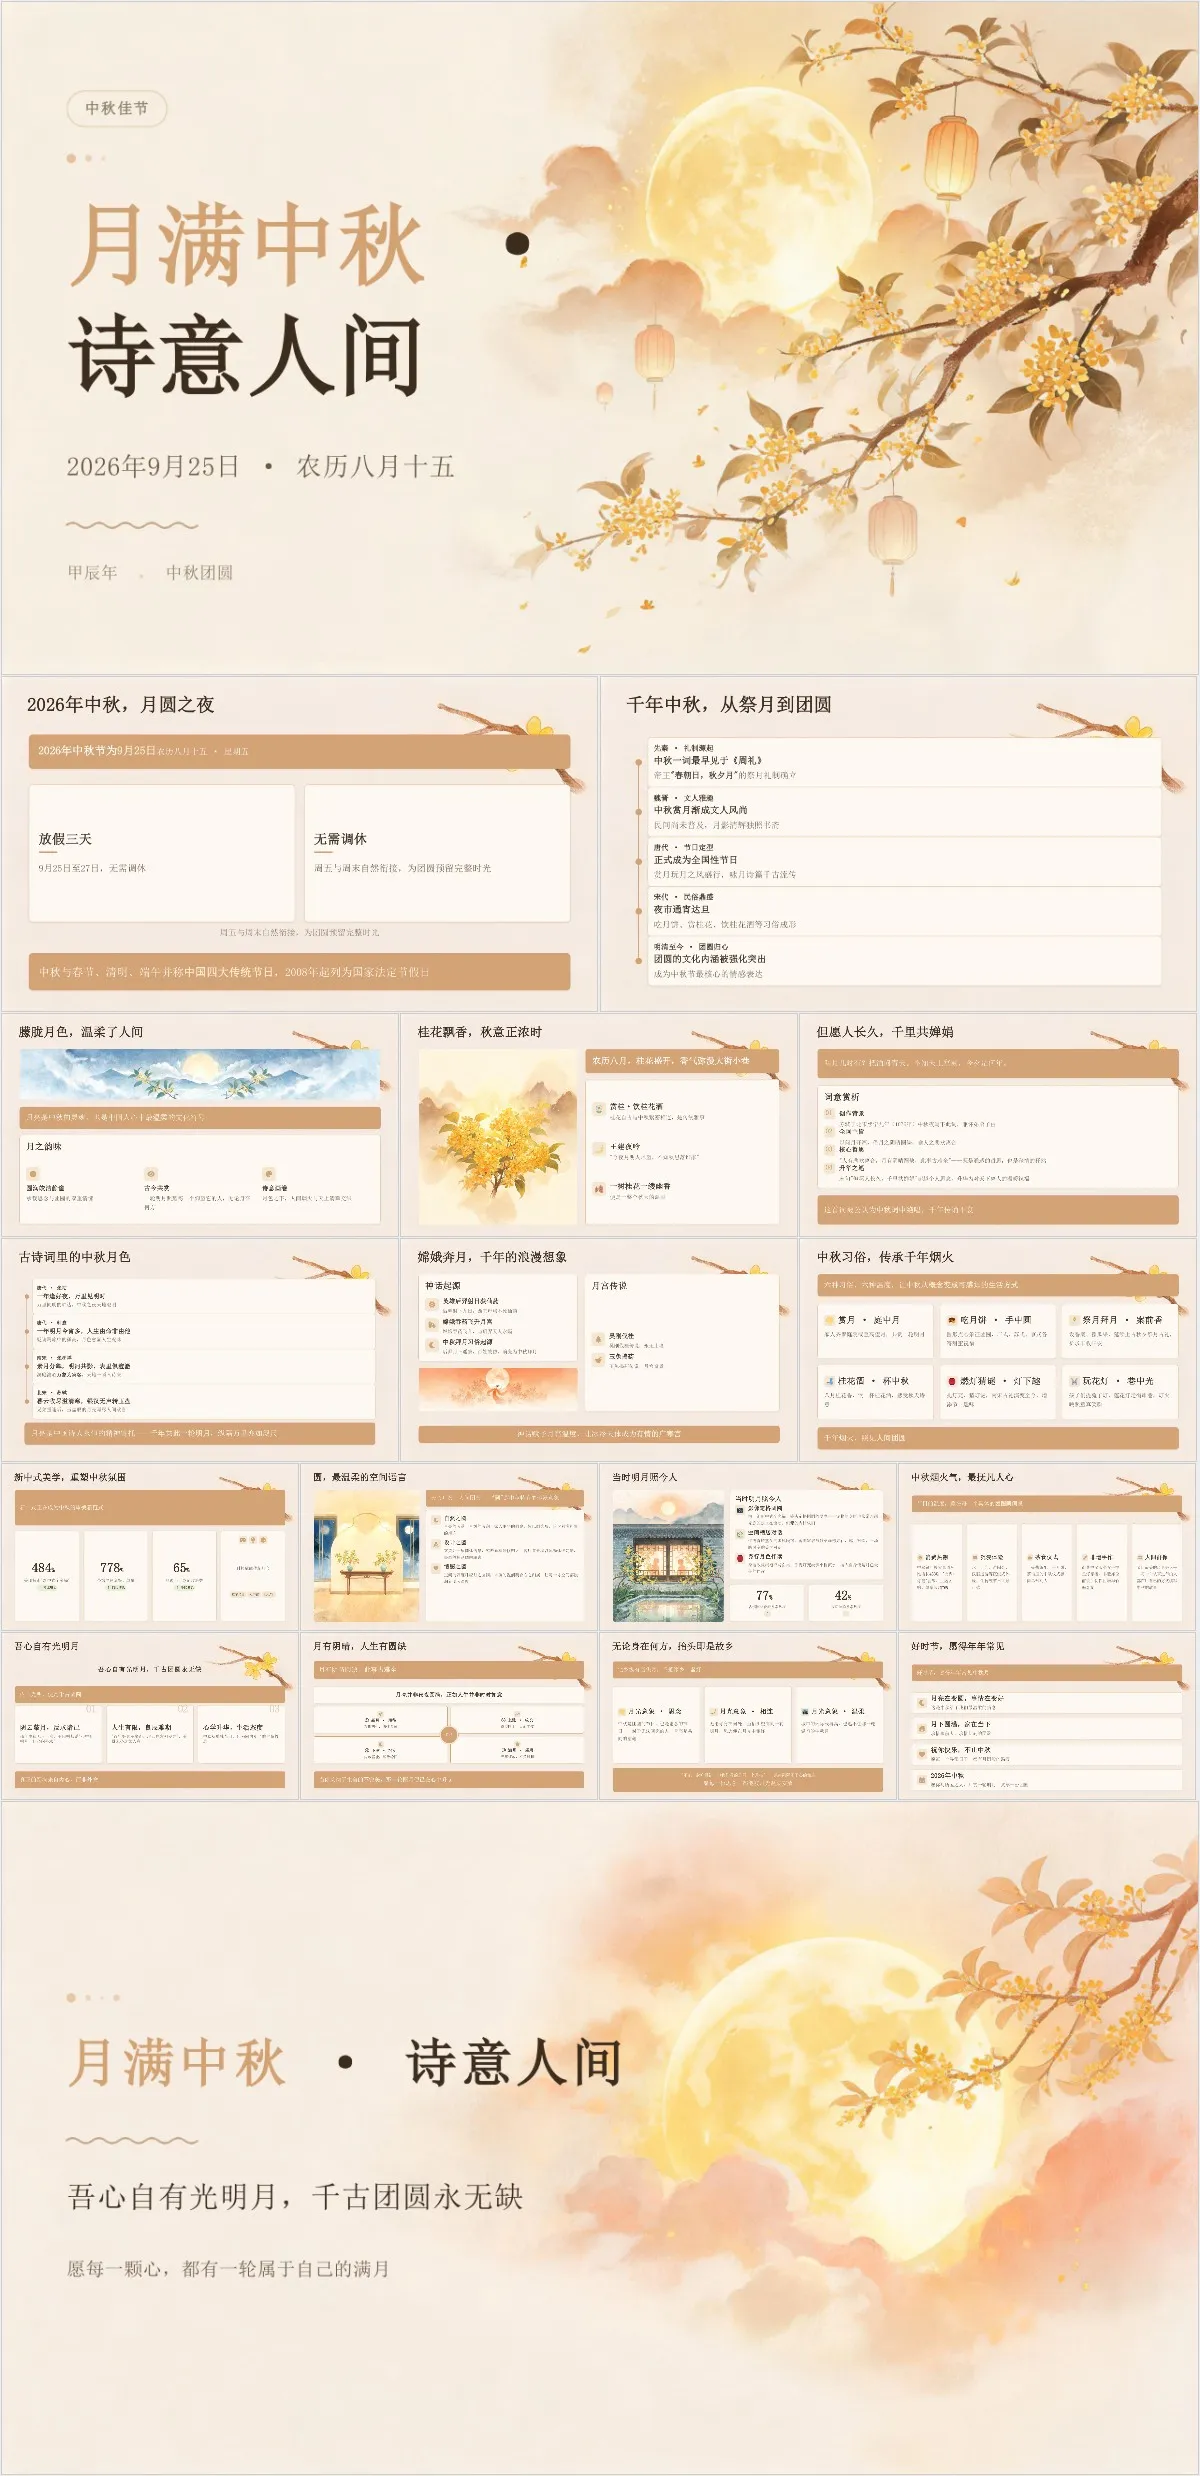
Task: Click the full moon illustration on the cover
Action: [x=758, y=200]
